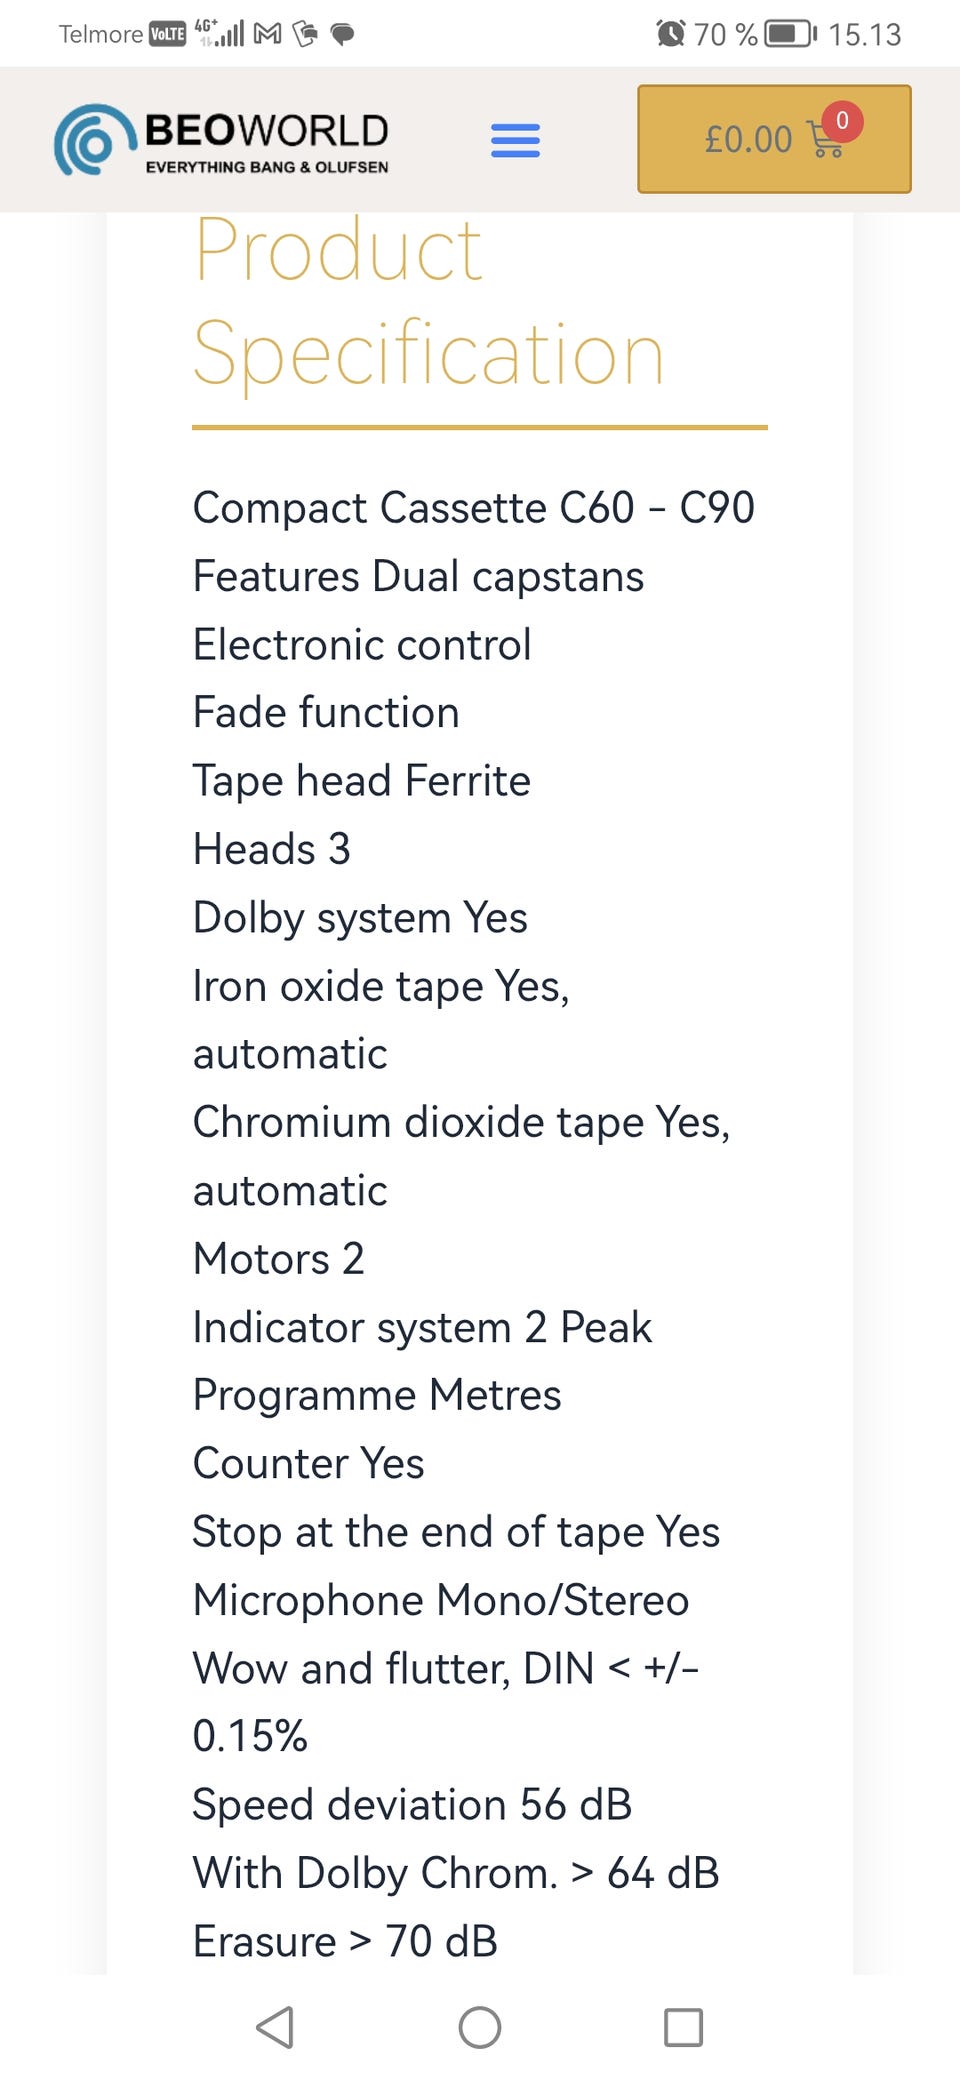The image size is (960, 2080).
Task: Tap the Gmail notification icon
Action: [267, 34]
